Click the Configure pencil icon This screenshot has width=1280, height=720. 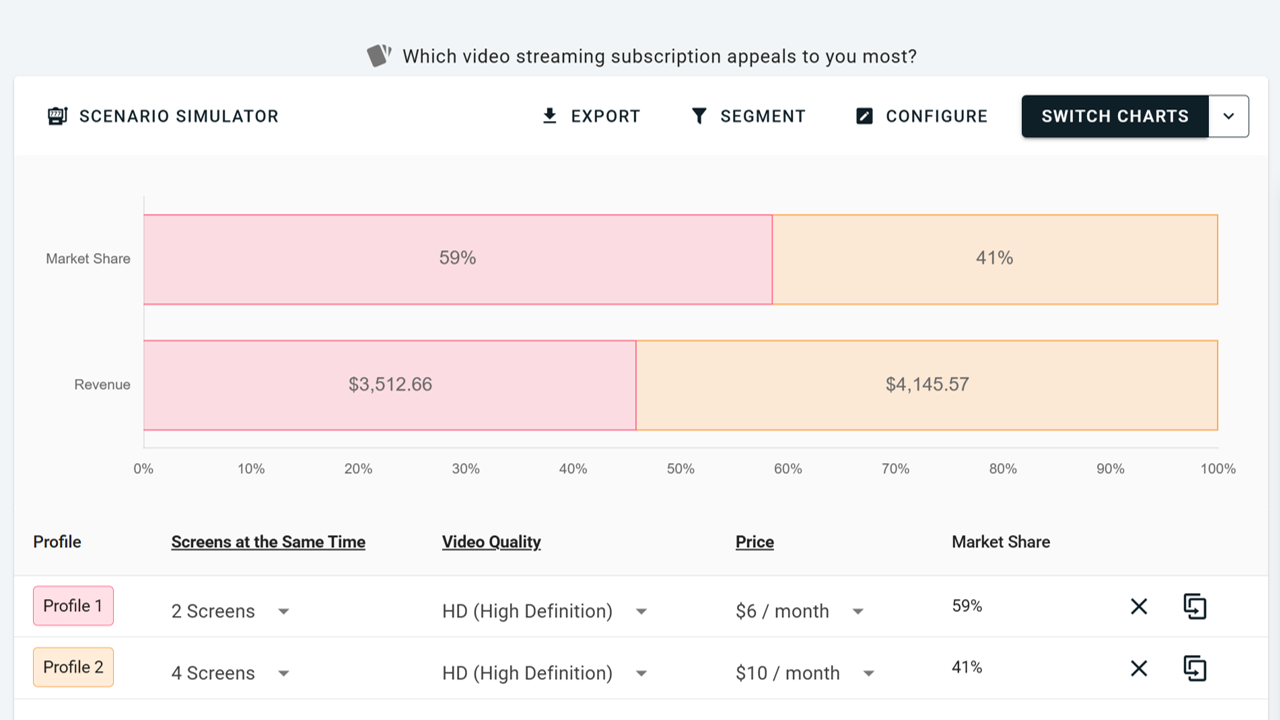click(865, 116)
